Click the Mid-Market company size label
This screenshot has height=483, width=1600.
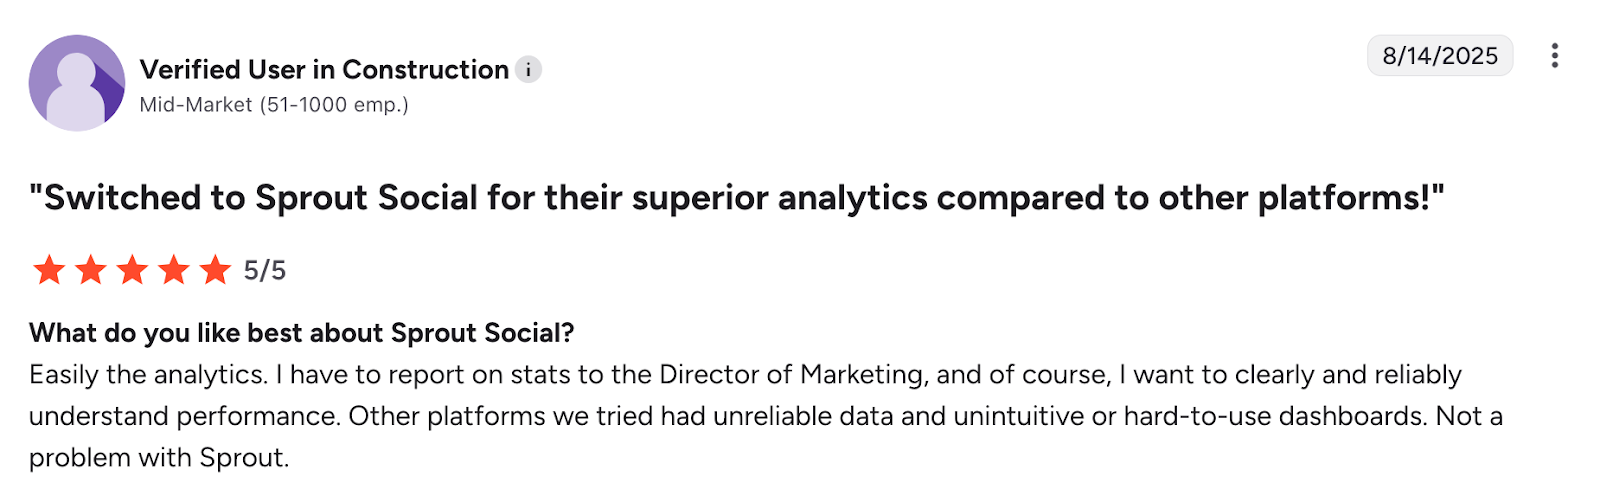[274, 105]
